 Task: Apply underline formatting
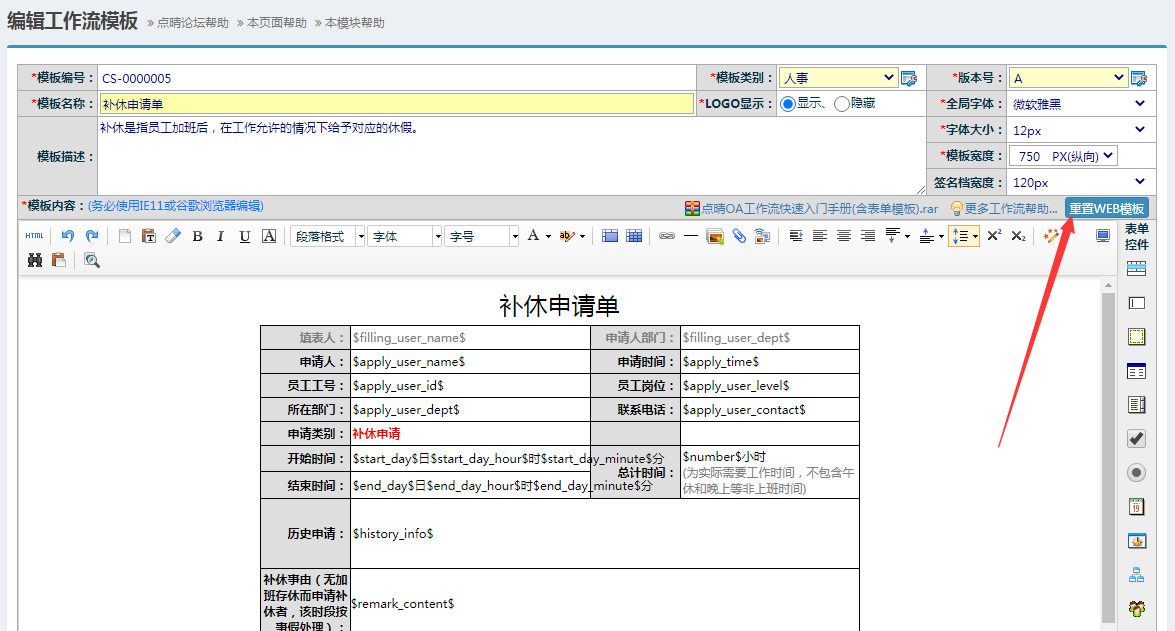[x=245, y=236]
